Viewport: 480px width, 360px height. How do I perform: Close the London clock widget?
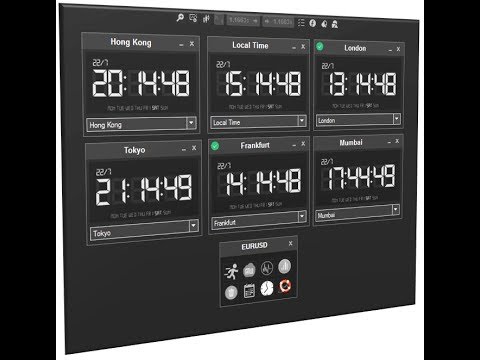(x=398, y=49)
